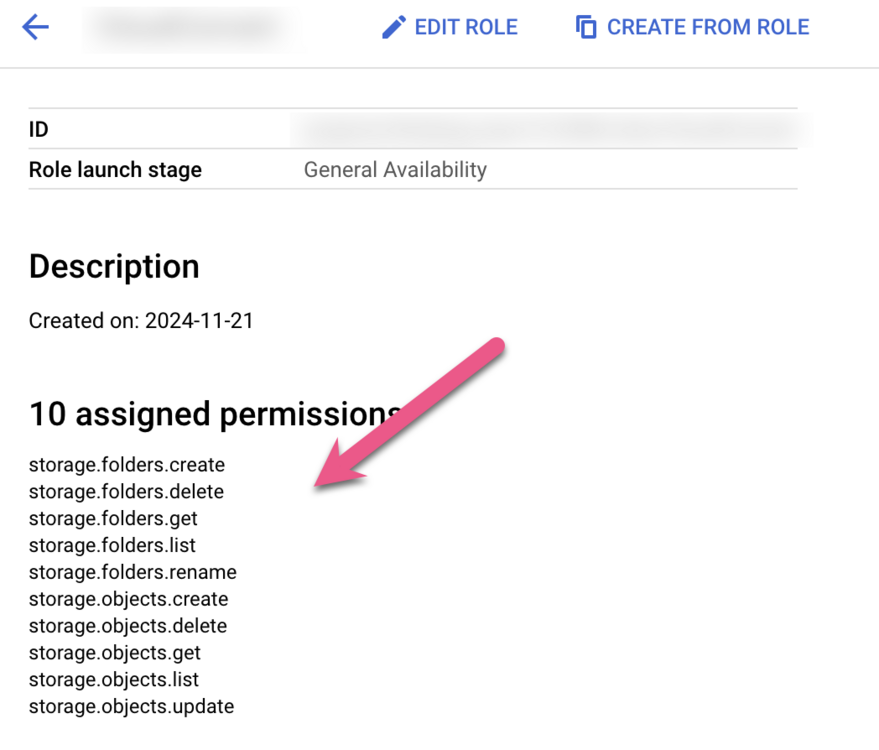879x750 pixels.
Task: Select the General Availability value
Action: tap(395, 169)
